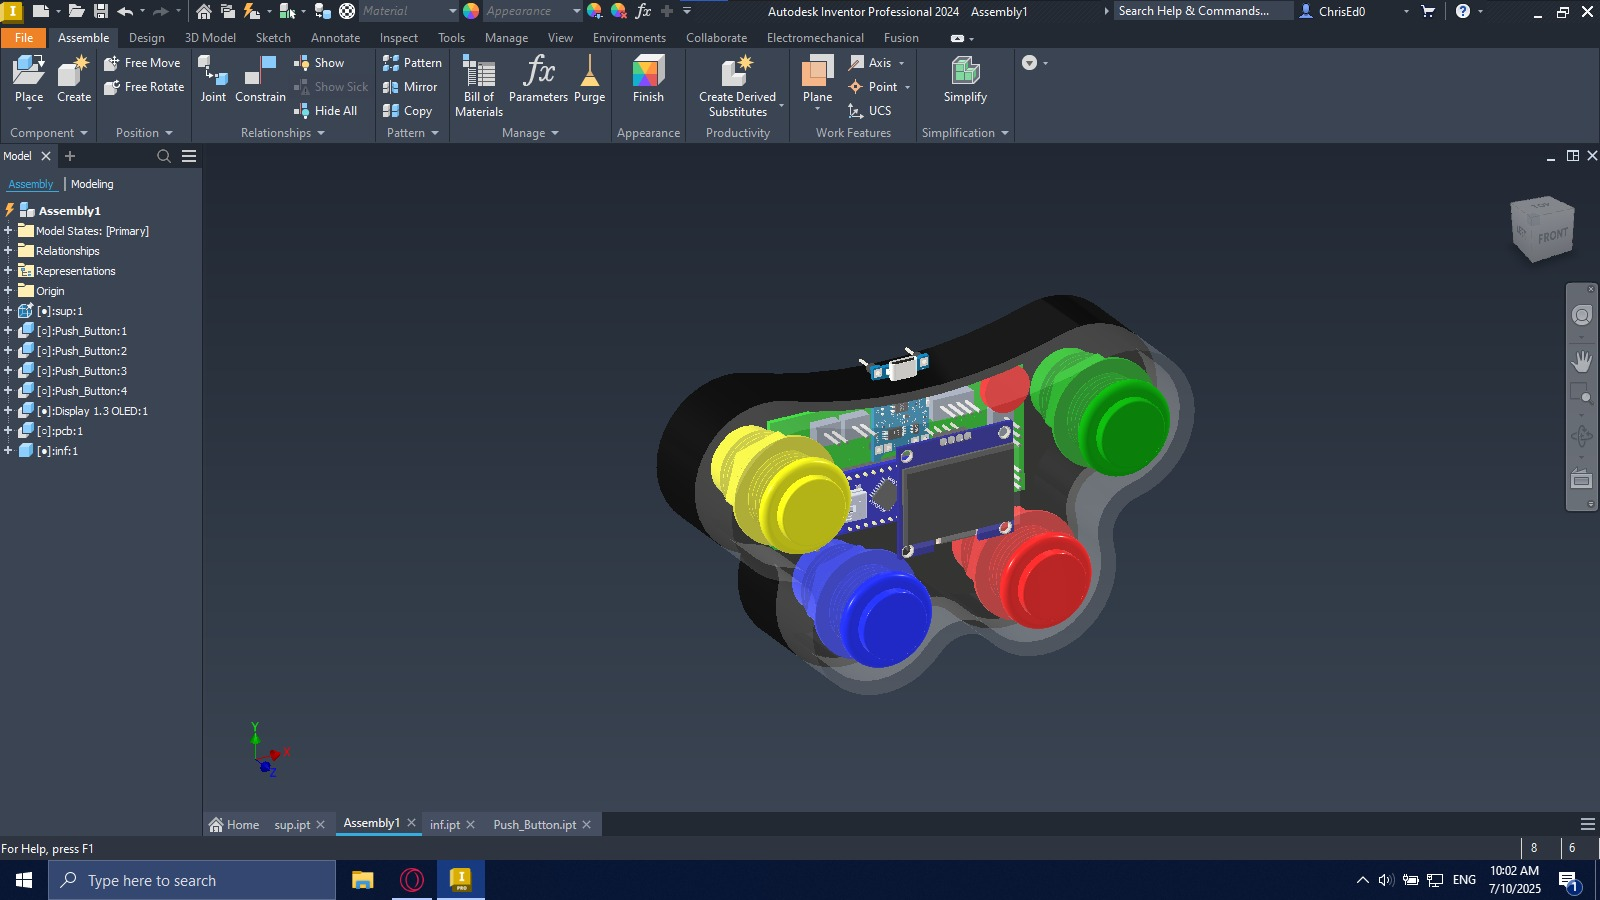Close the inf.ipt document tab
This screenshot has height=900, width=1600.
(x=471, y=825)
